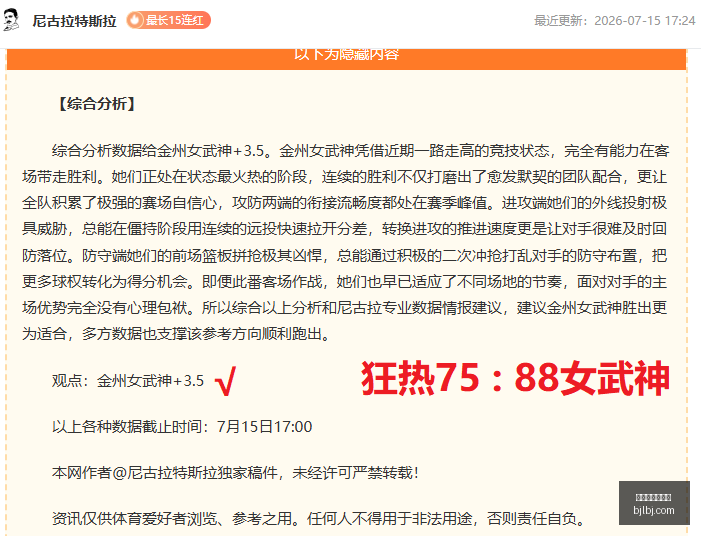Select the flame icon in the streak badge
701x536 pixels.
(135, 20)
